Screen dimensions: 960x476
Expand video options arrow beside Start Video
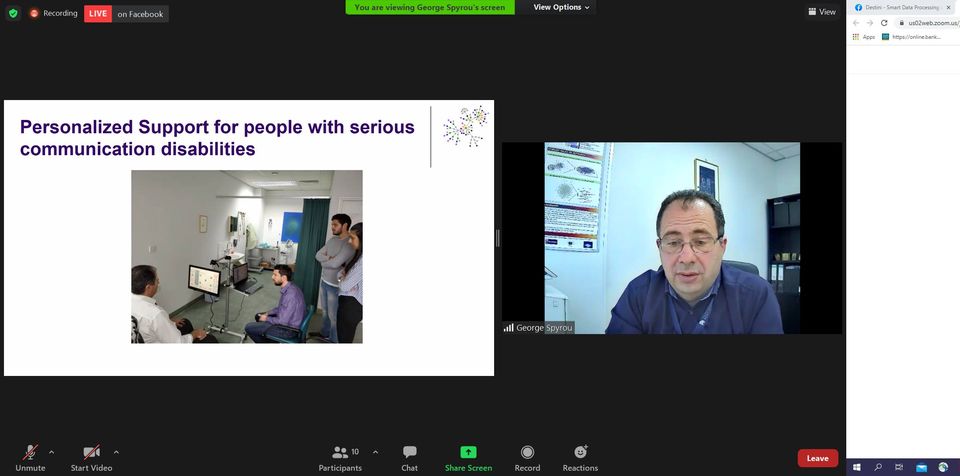click(116, 452)
